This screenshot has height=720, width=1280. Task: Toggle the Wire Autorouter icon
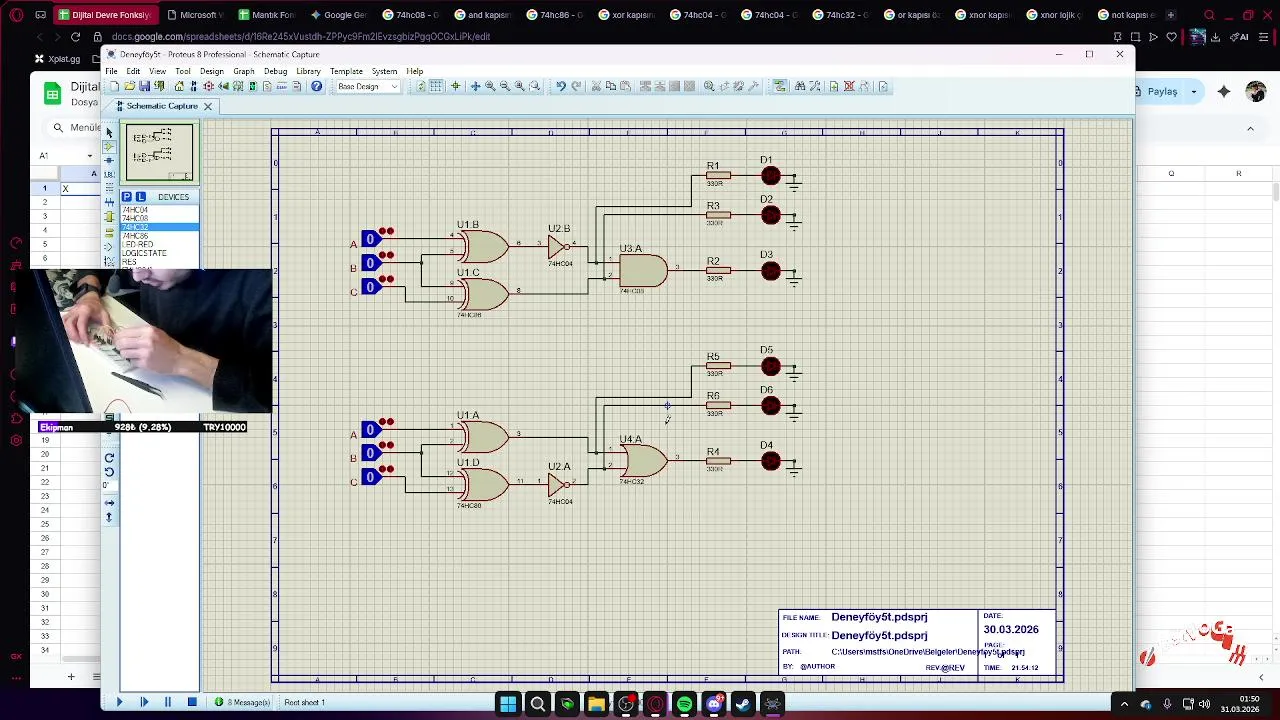(x=780, y=86)
